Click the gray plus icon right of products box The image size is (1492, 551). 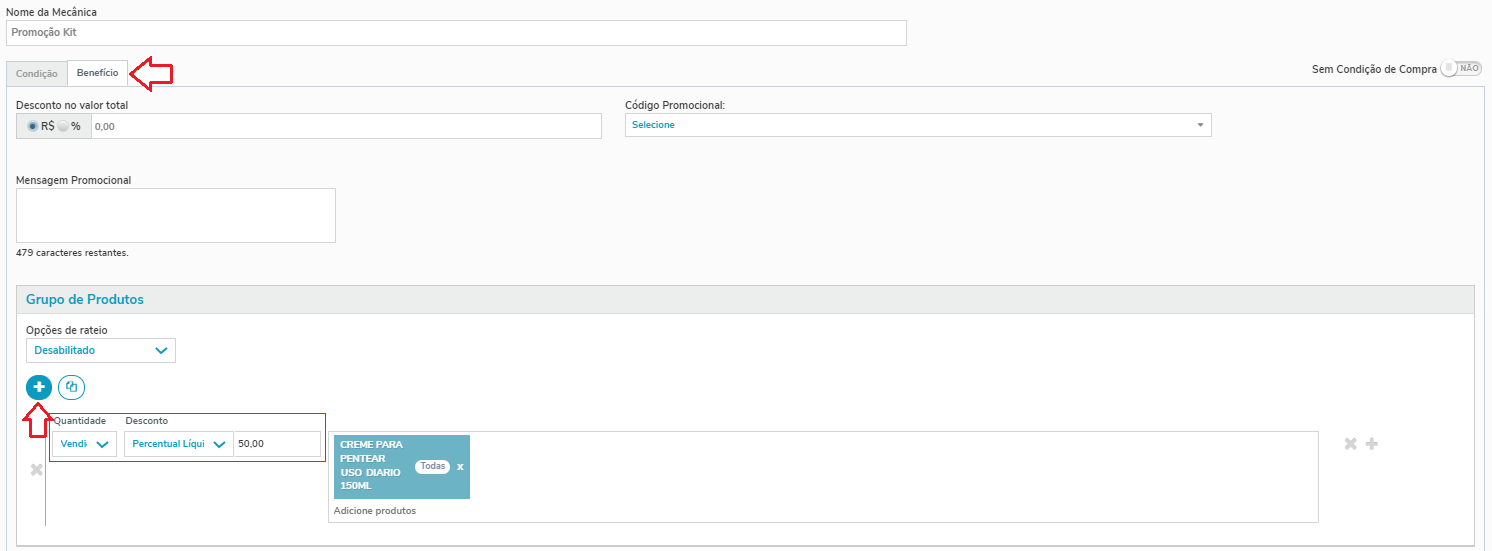(x=1372, y=444)
